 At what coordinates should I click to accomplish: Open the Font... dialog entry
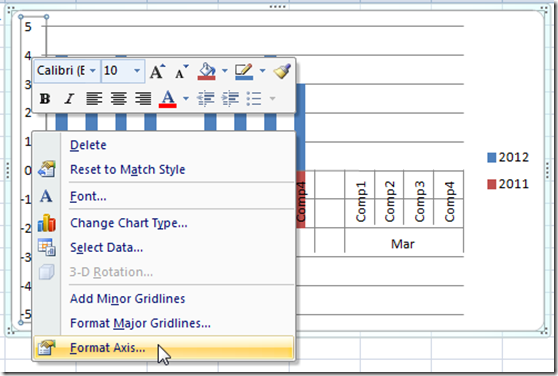(164, 196)
